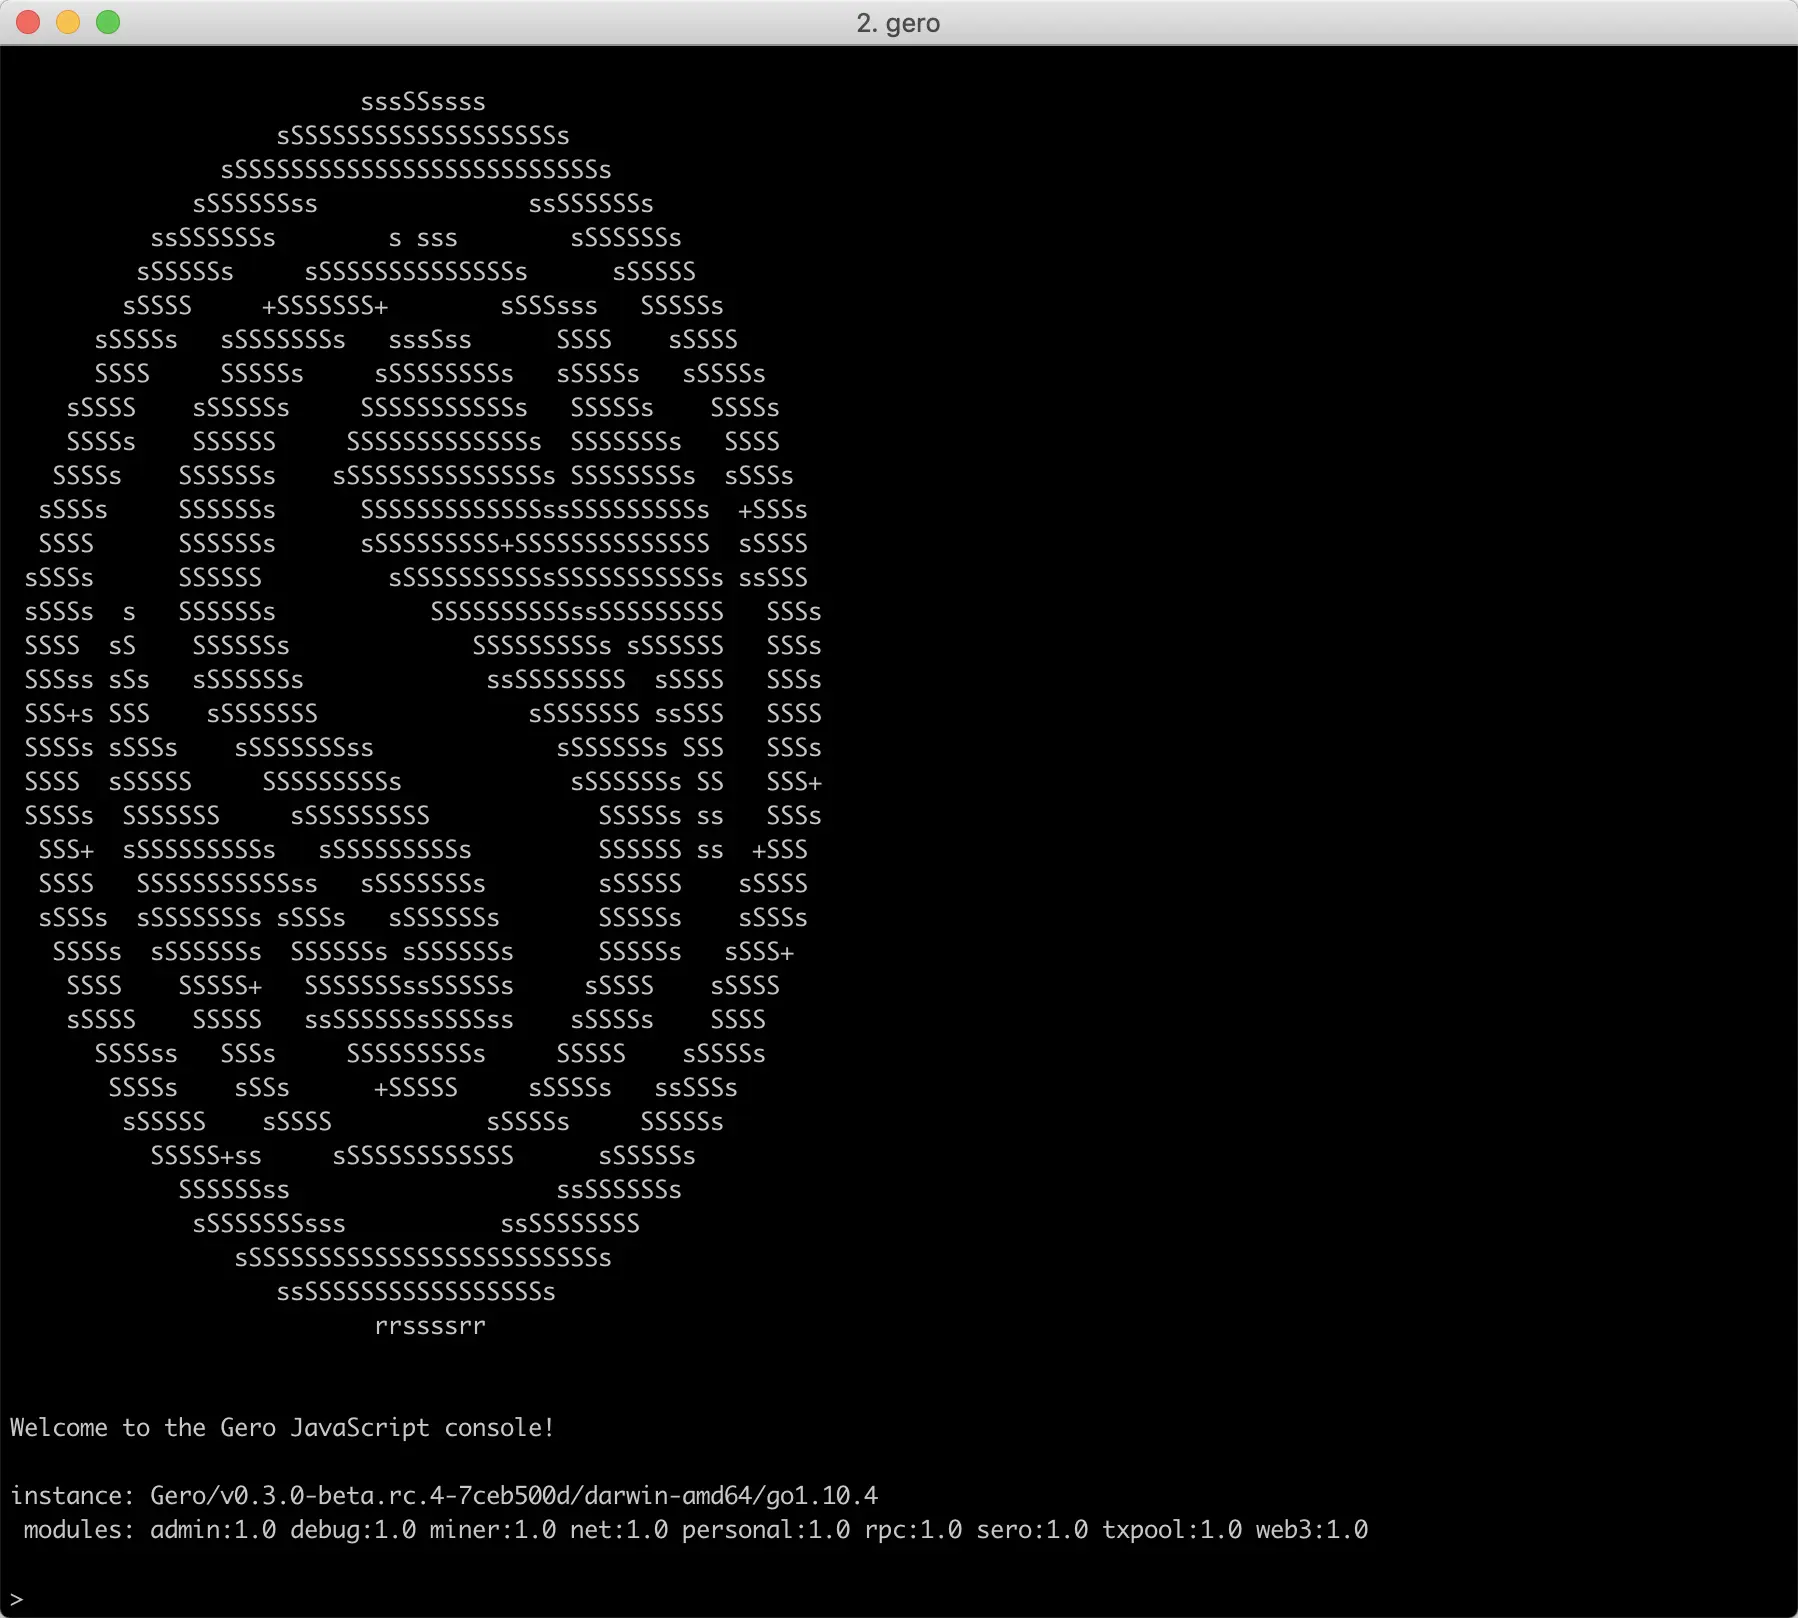Click the "miner:1.0" module entry

point(493,1530)
